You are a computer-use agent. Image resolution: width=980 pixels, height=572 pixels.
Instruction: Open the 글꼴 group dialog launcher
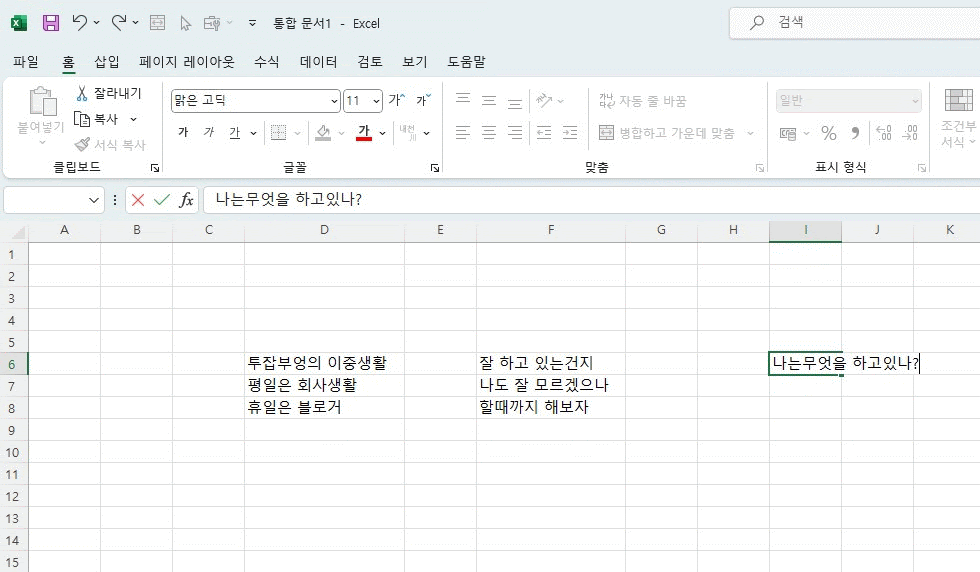[435, 168]
